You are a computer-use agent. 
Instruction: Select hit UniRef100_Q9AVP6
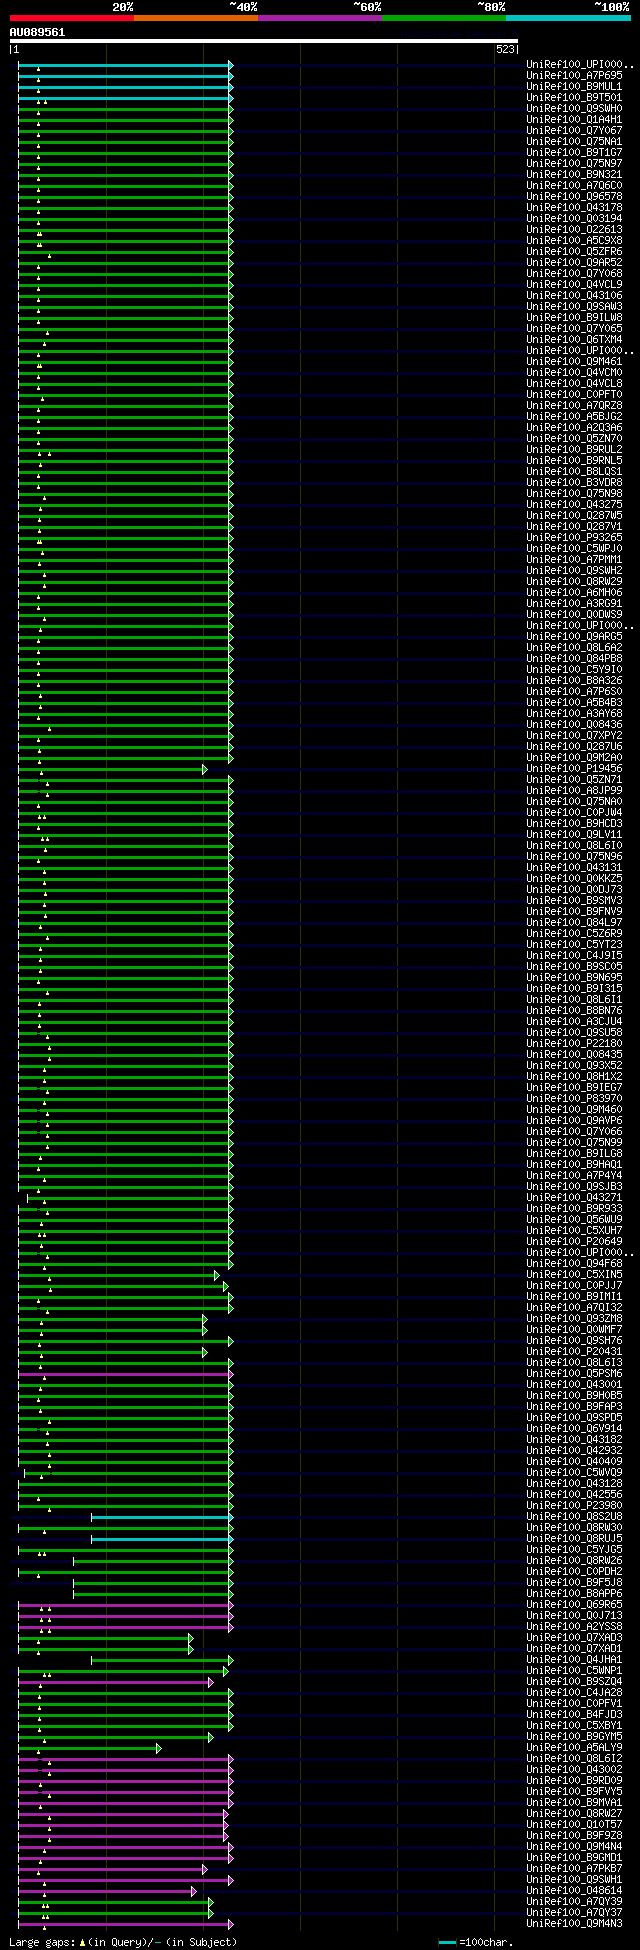[x=574, y=1120]
